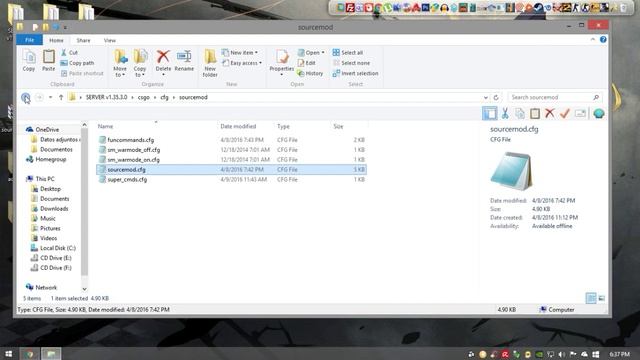
Task: Select Network in the navigation pane
Action: point(46,287)
